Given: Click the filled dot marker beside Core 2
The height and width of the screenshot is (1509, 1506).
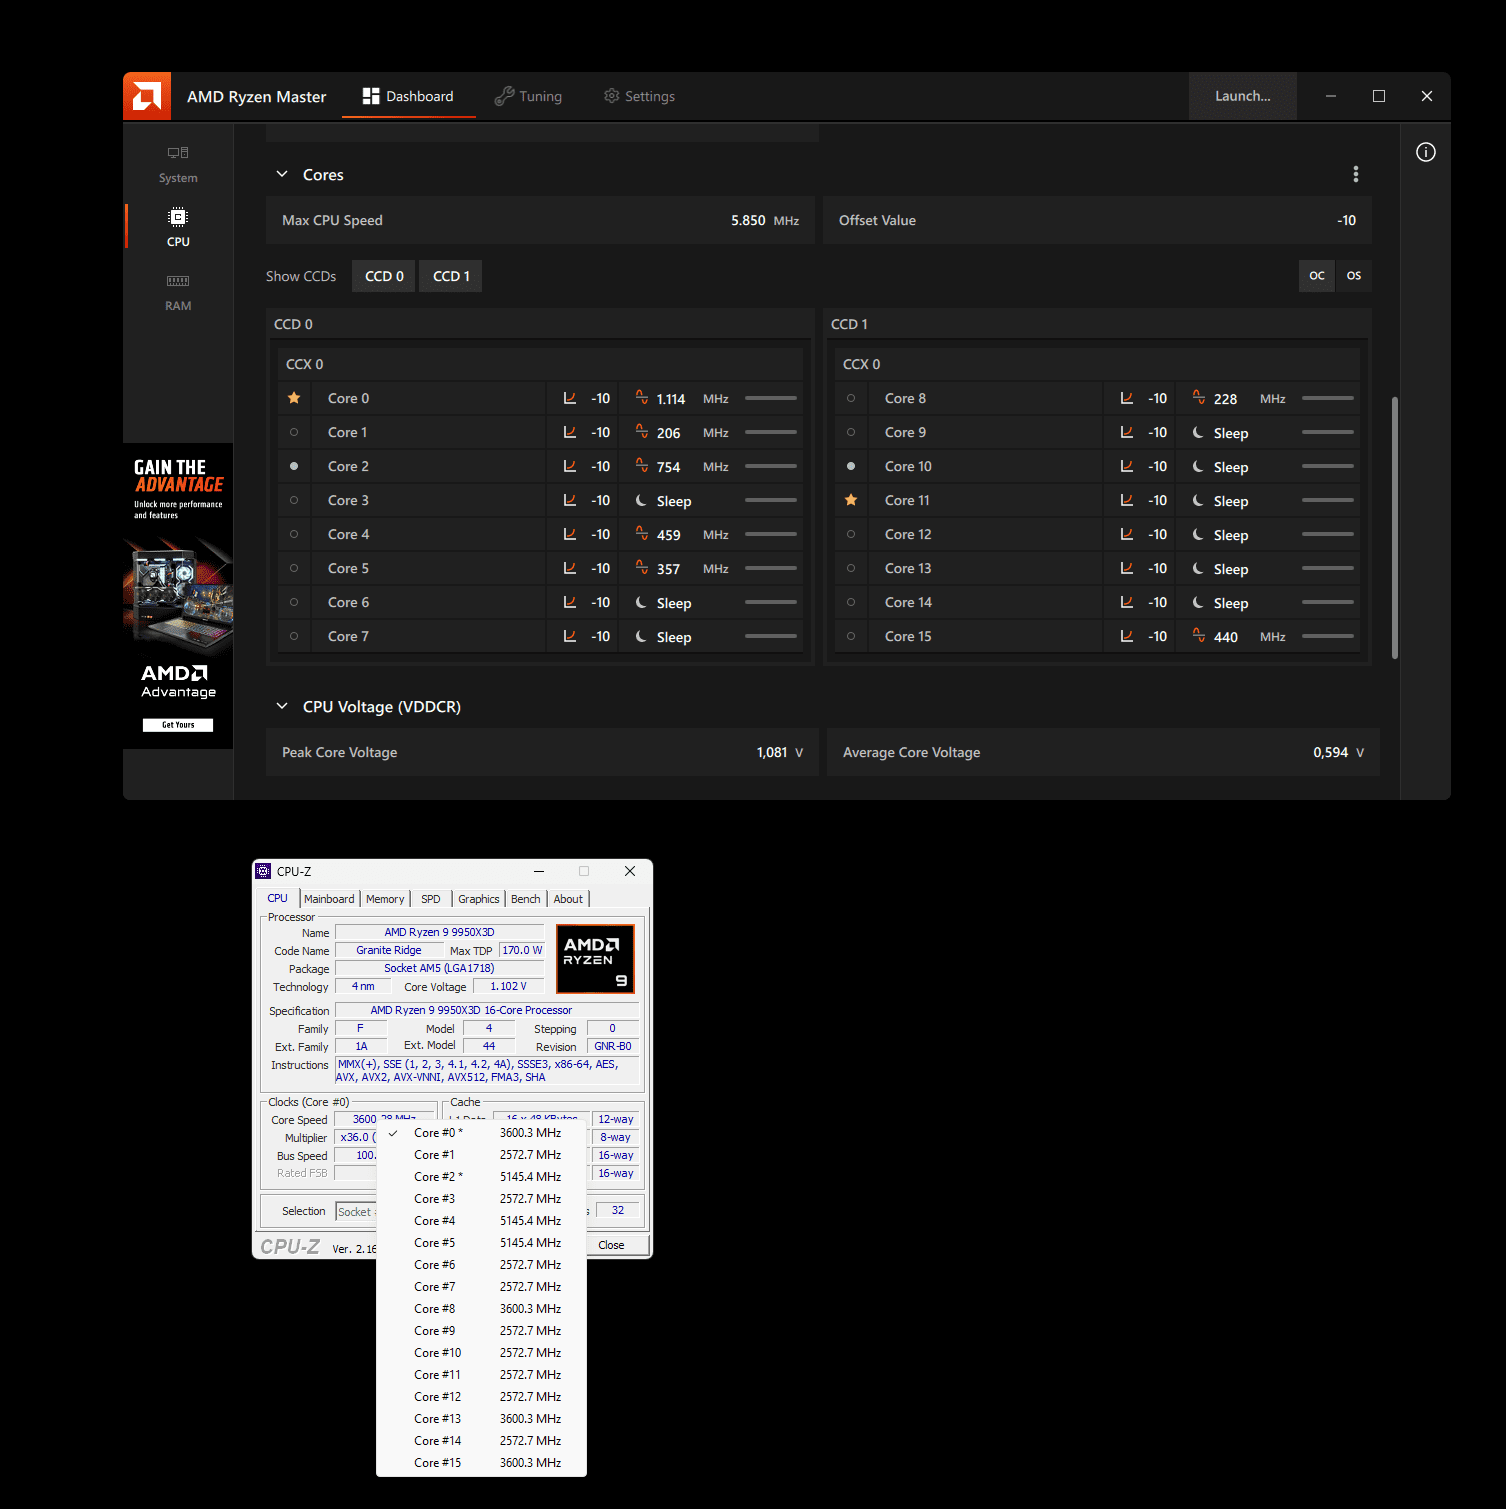Looking at the screenshot, I should coord(294,466).
